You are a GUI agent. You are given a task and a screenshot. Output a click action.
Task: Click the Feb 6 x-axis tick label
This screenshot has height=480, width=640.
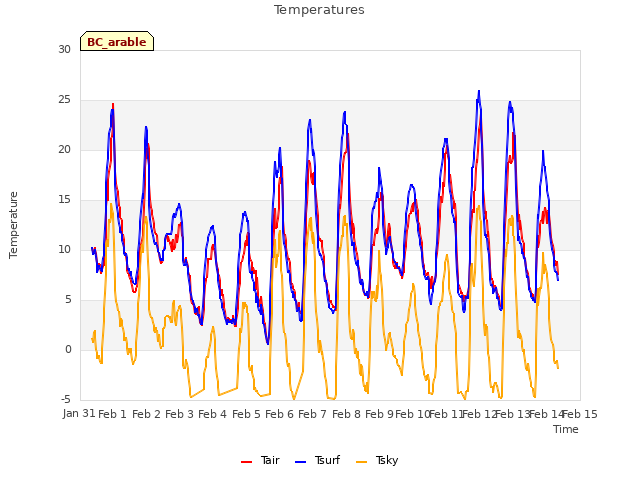[x=280, y=414]
